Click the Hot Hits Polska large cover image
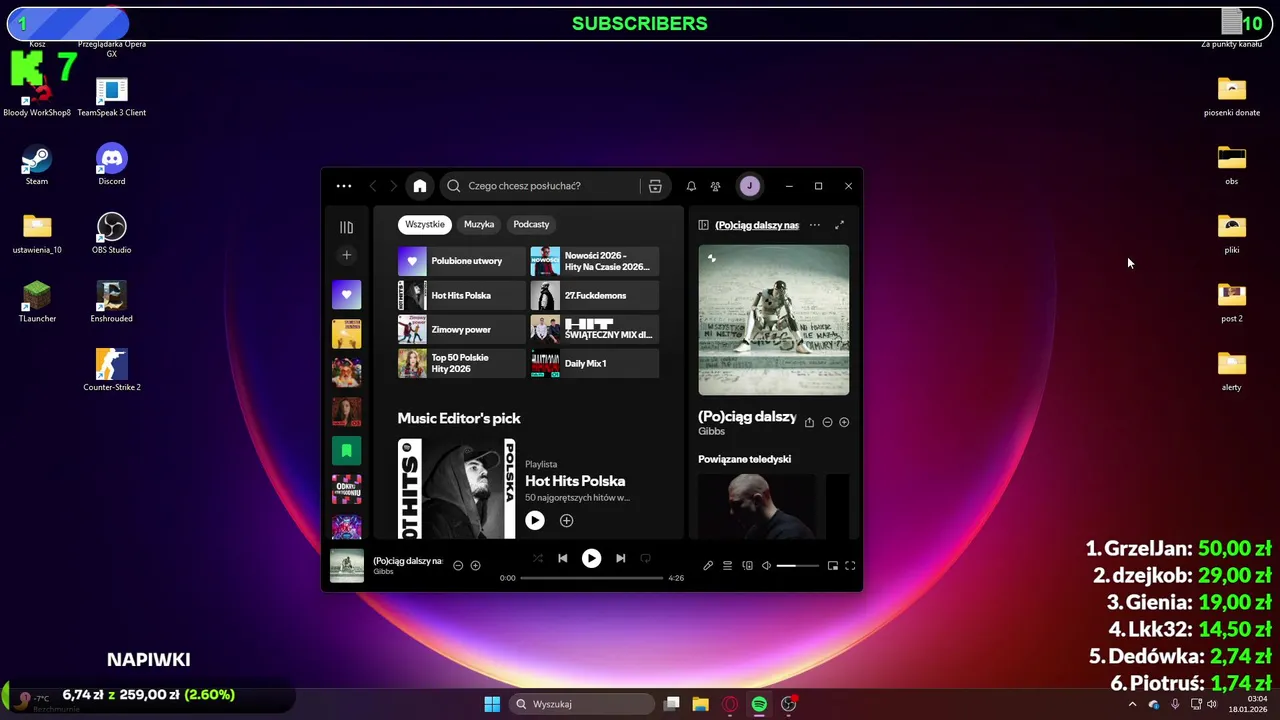The image size is (1280, 720). pos(457,489)
